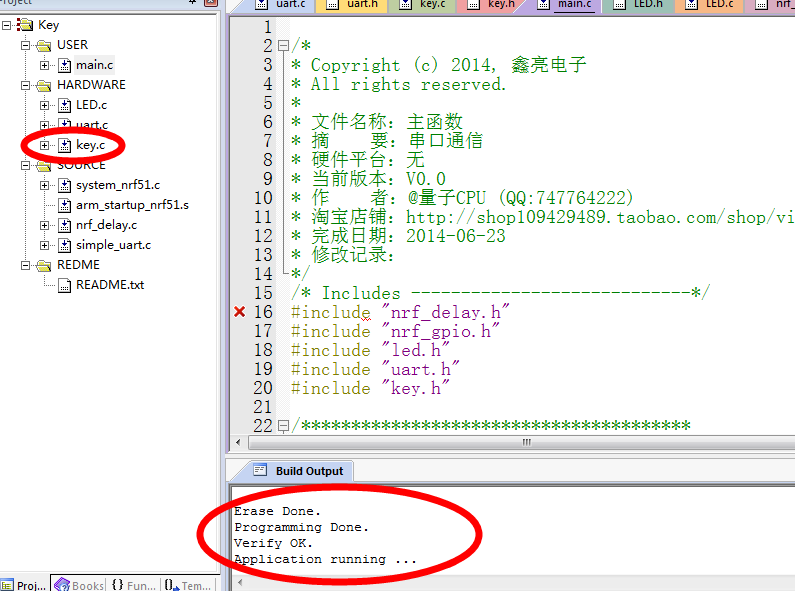Switch to the LED.c editor tab
The height and width of the screenshot is (591, 795).
[719, 5]
